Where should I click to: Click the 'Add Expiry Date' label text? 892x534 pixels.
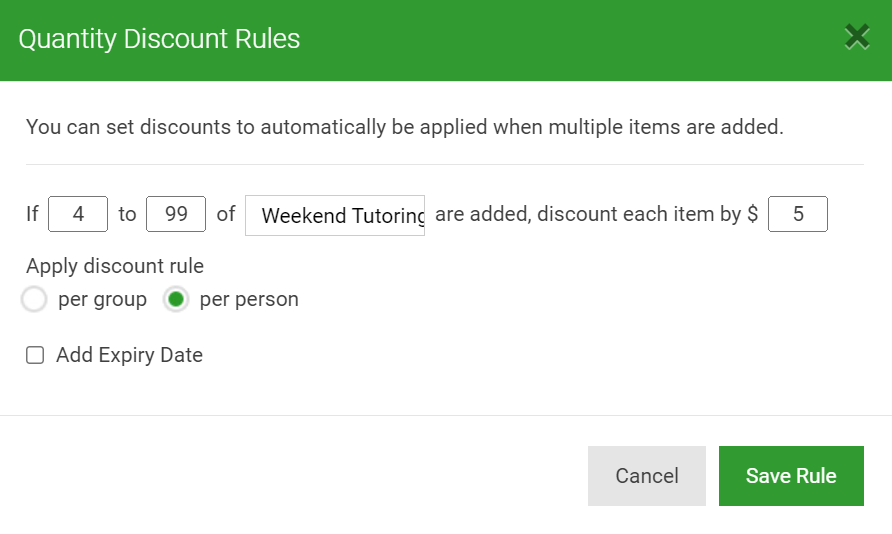(x=129, y=355)
